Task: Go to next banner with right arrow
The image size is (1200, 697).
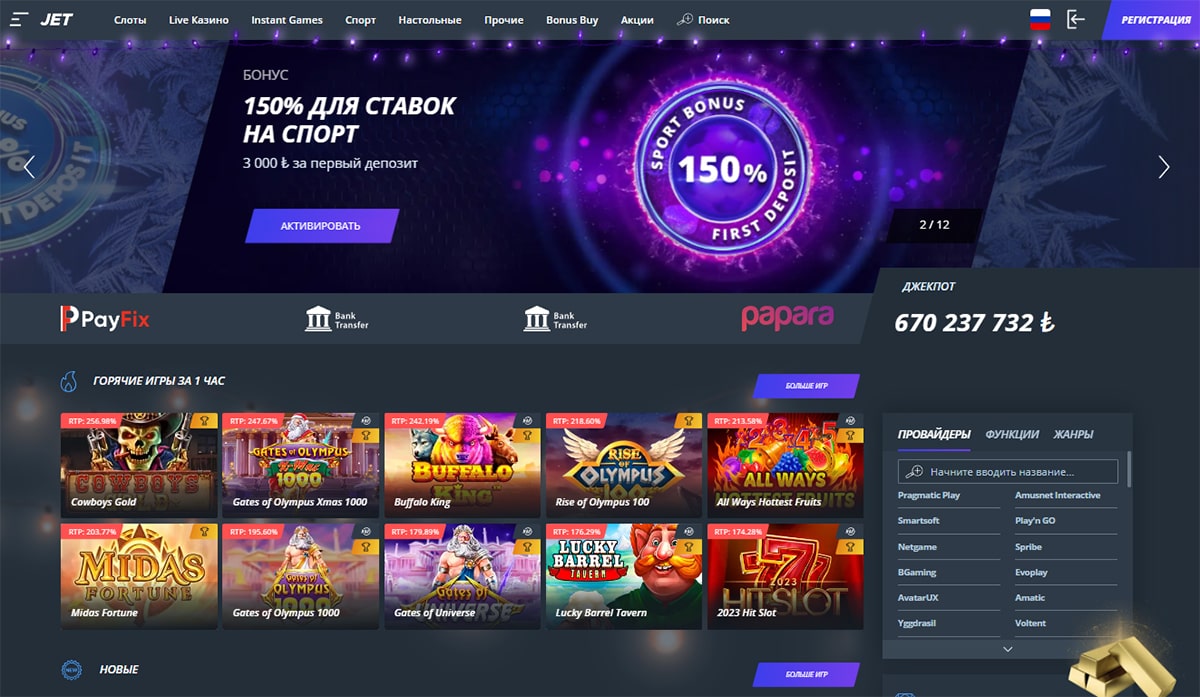Action: click(1163, 167)
